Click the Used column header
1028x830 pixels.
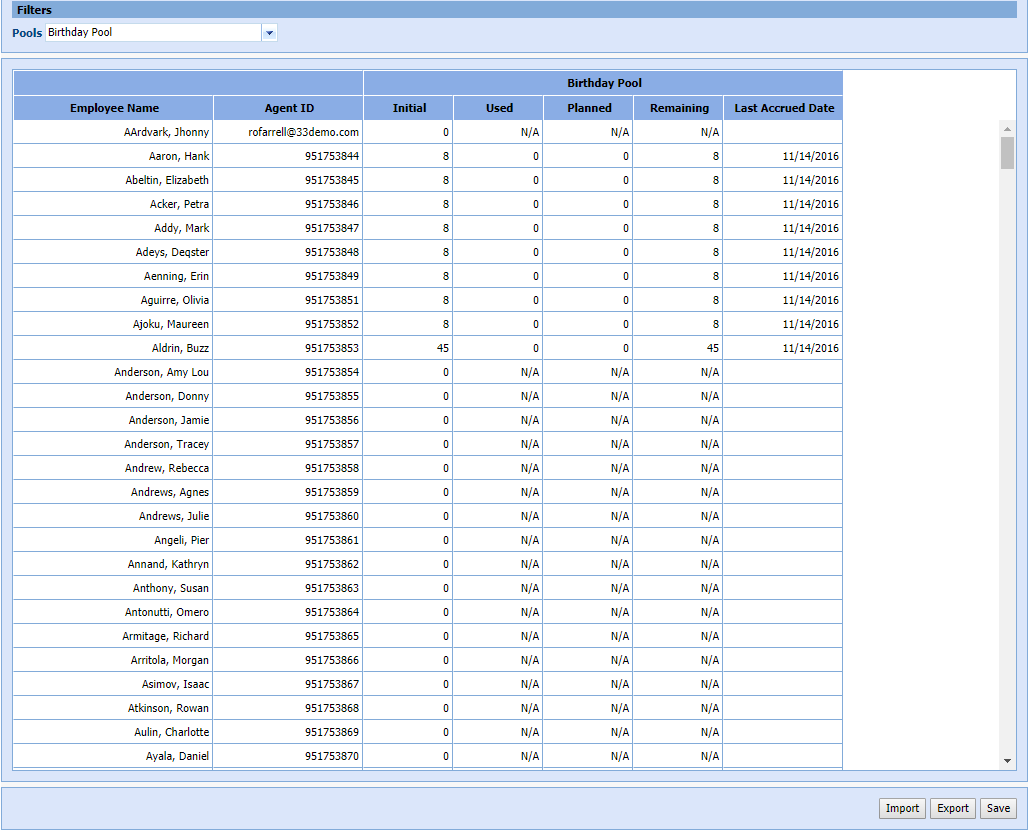click(x=499, y=108)
